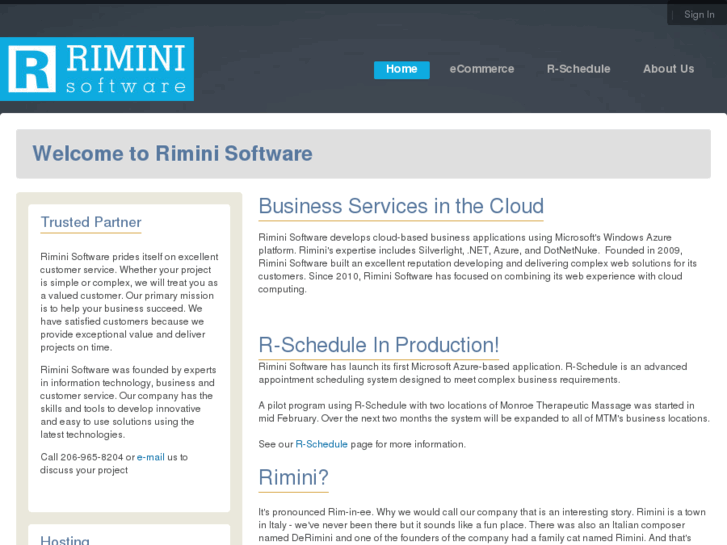Click the Welcome to Rimini Software heading
Viewport: 727px width, 545px height.
[x=172, y=154]
